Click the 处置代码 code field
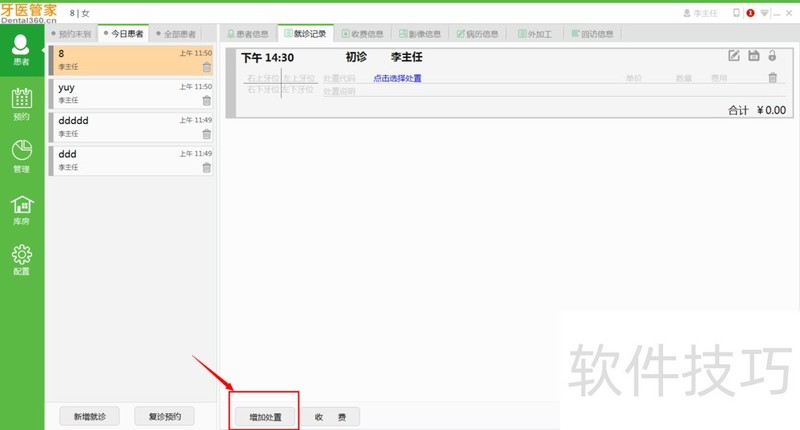Viewport: 800px width, 430px height. click(339, 78)
